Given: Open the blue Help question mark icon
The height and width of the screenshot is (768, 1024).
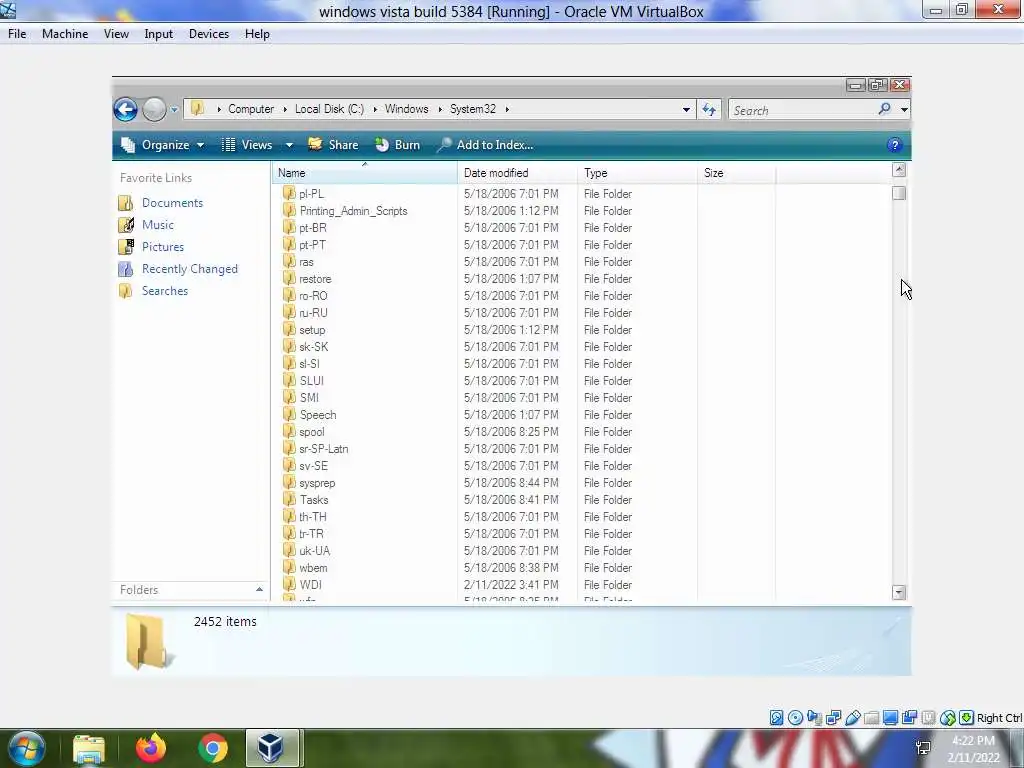Looking at the screenshot, I should [x=895, y=145].
